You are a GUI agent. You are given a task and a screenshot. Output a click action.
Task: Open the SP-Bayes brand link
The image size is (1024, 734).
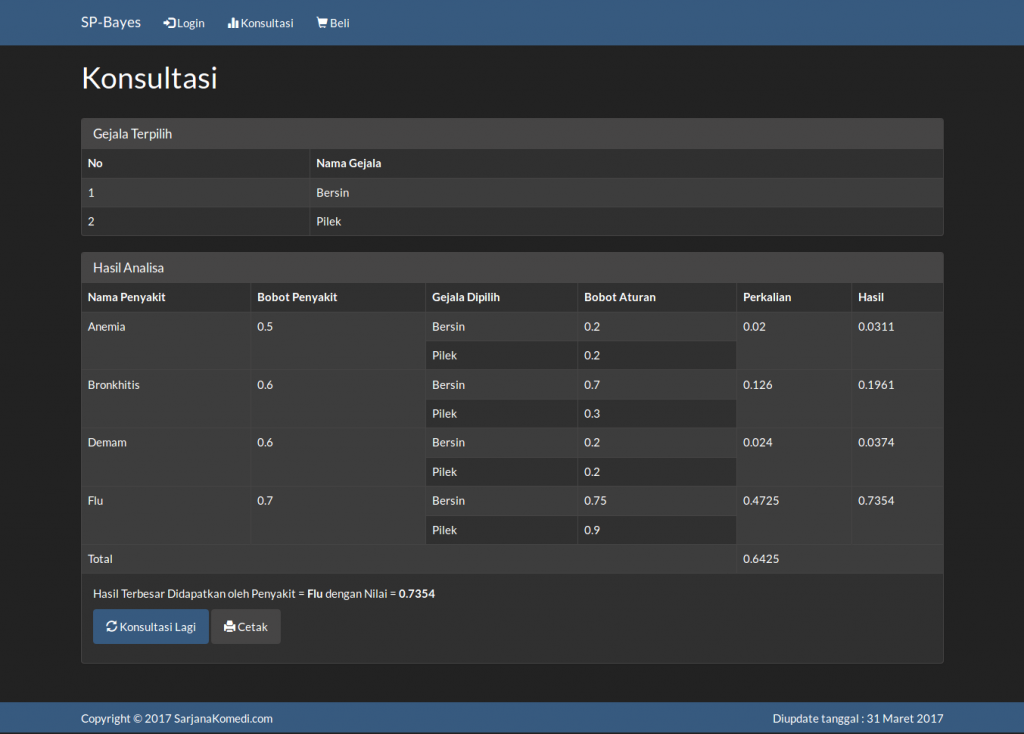click(111, 22)
